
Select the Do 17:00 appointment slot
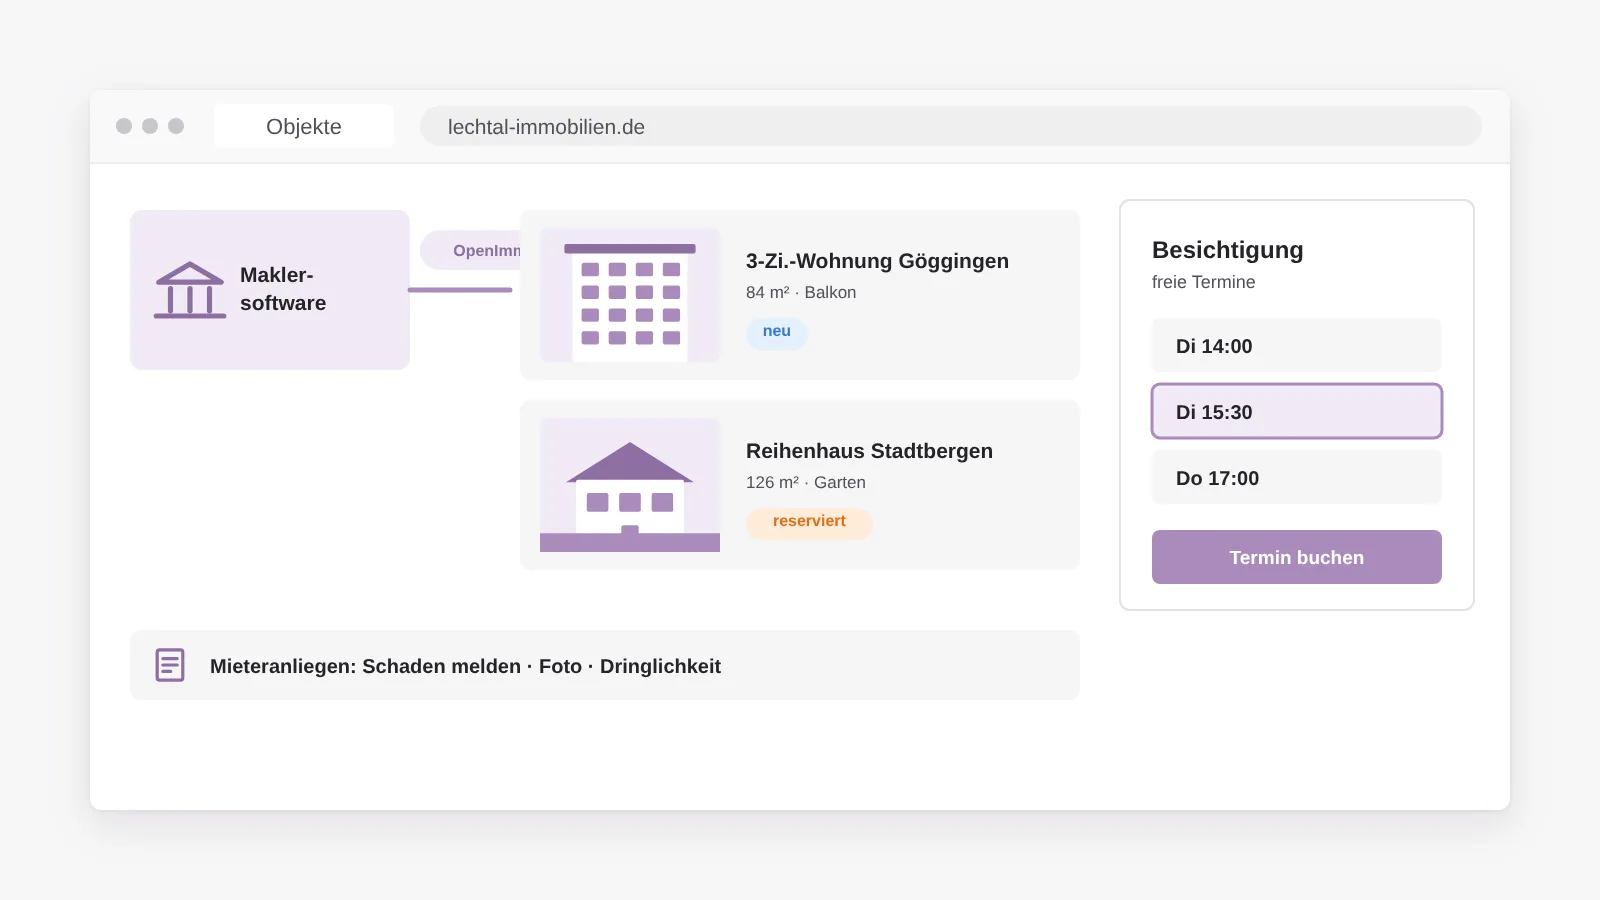coord(1297,477)
